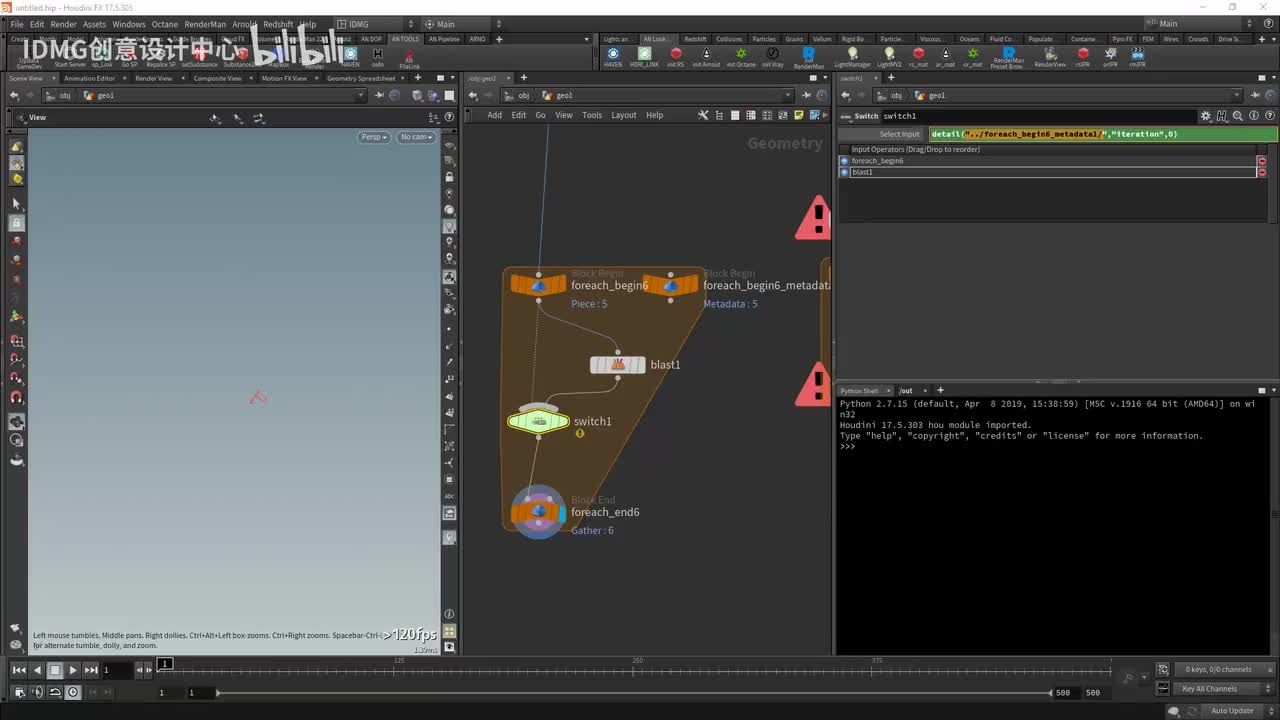Select the switch1 node in network
Viewport: 1280px width, 720px height.
[x=538, y=422]
